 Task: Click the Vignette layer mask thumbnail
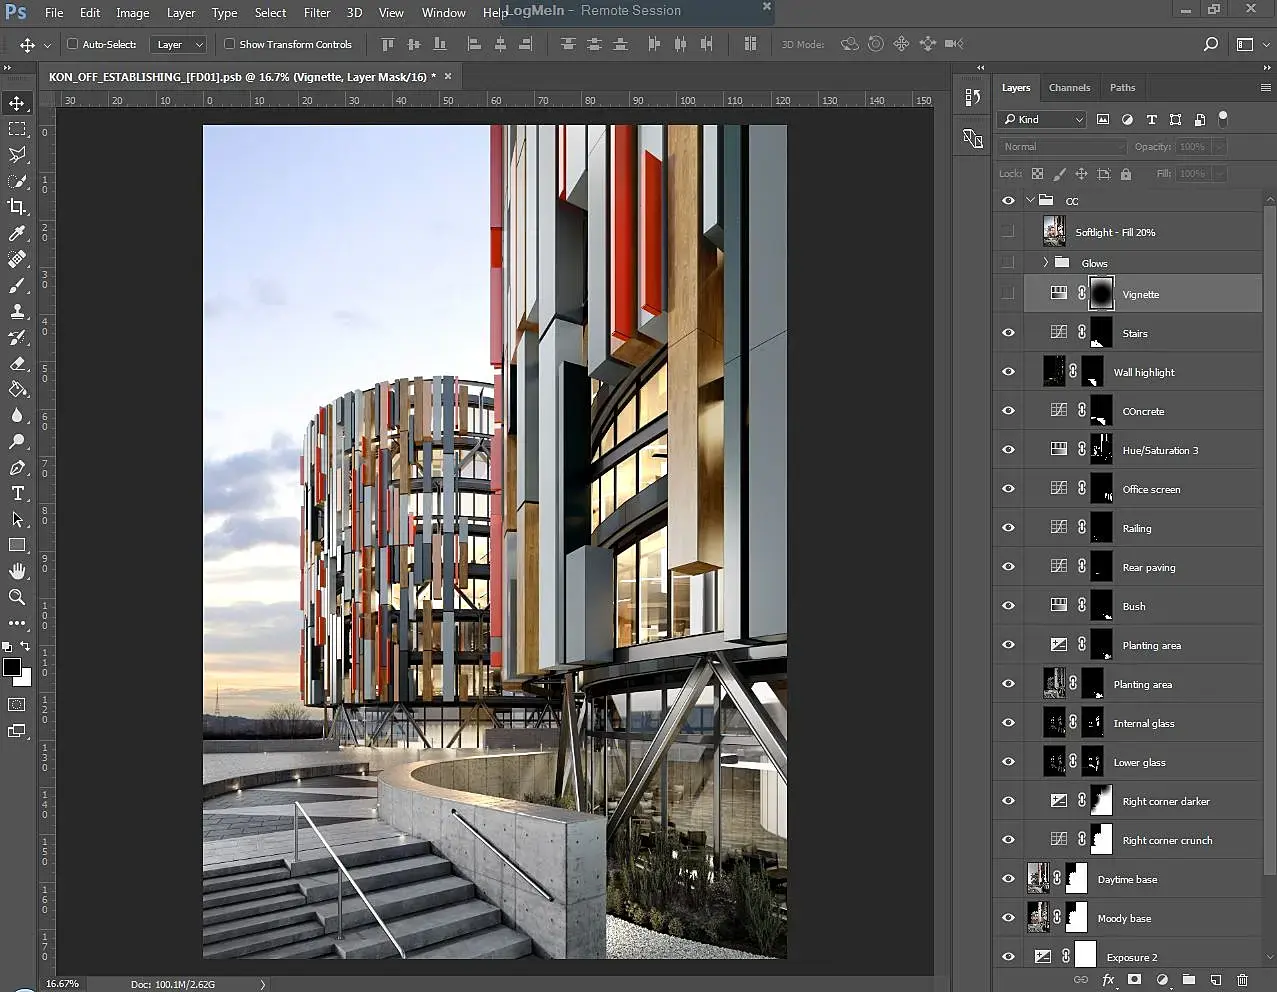(1101, 294)
